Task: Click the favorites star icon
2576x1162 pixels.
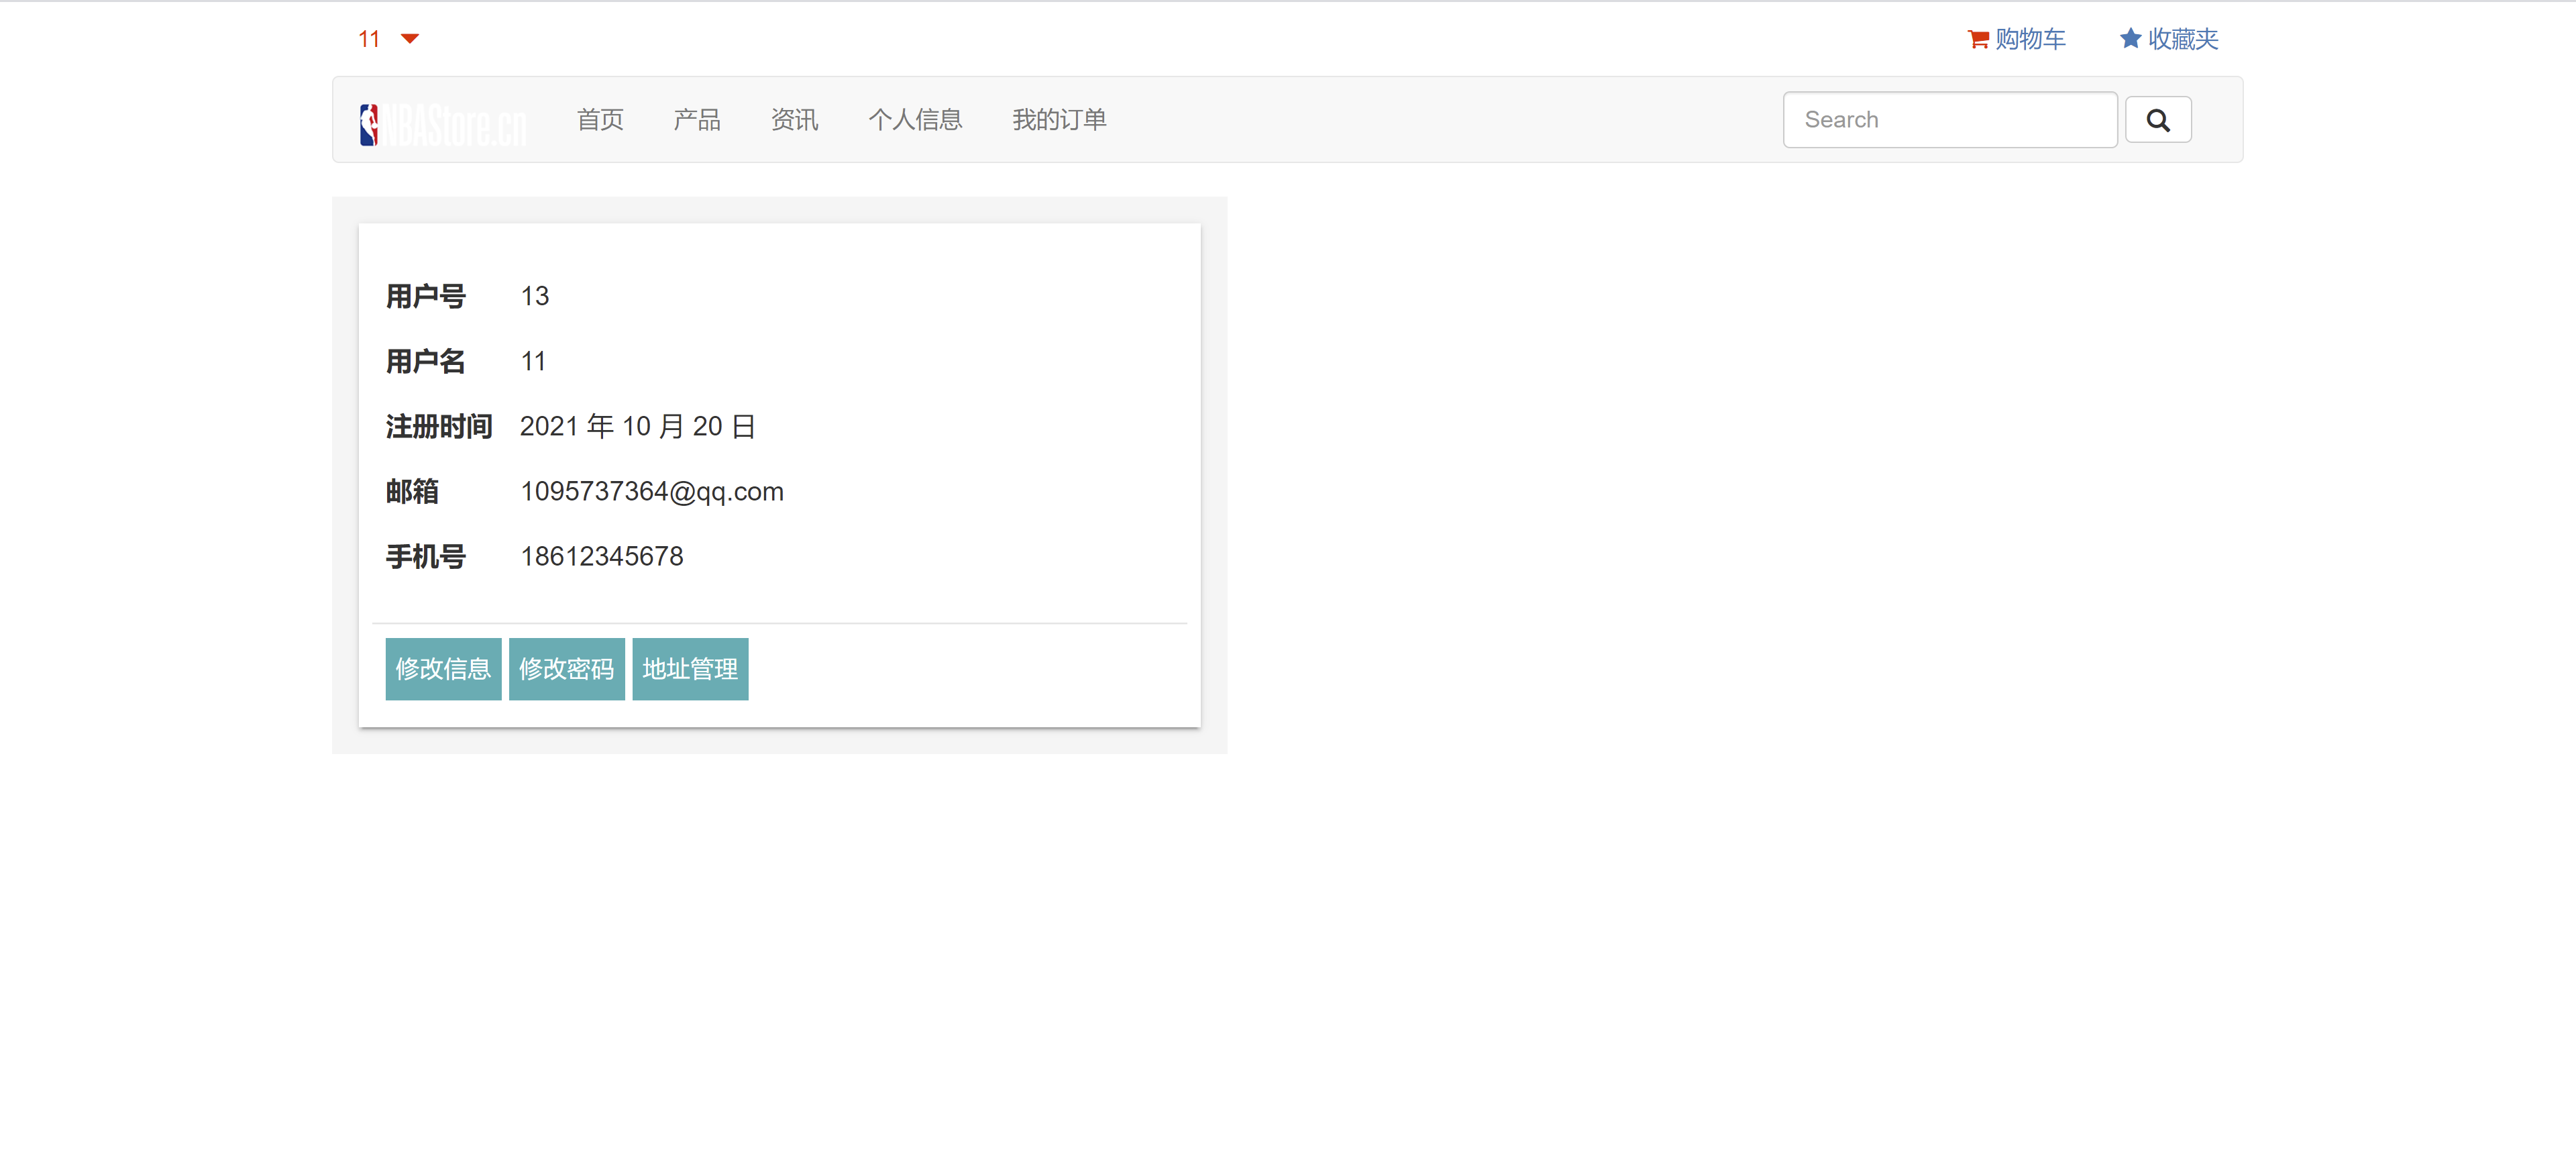Action: click(x=2130, y=38)
